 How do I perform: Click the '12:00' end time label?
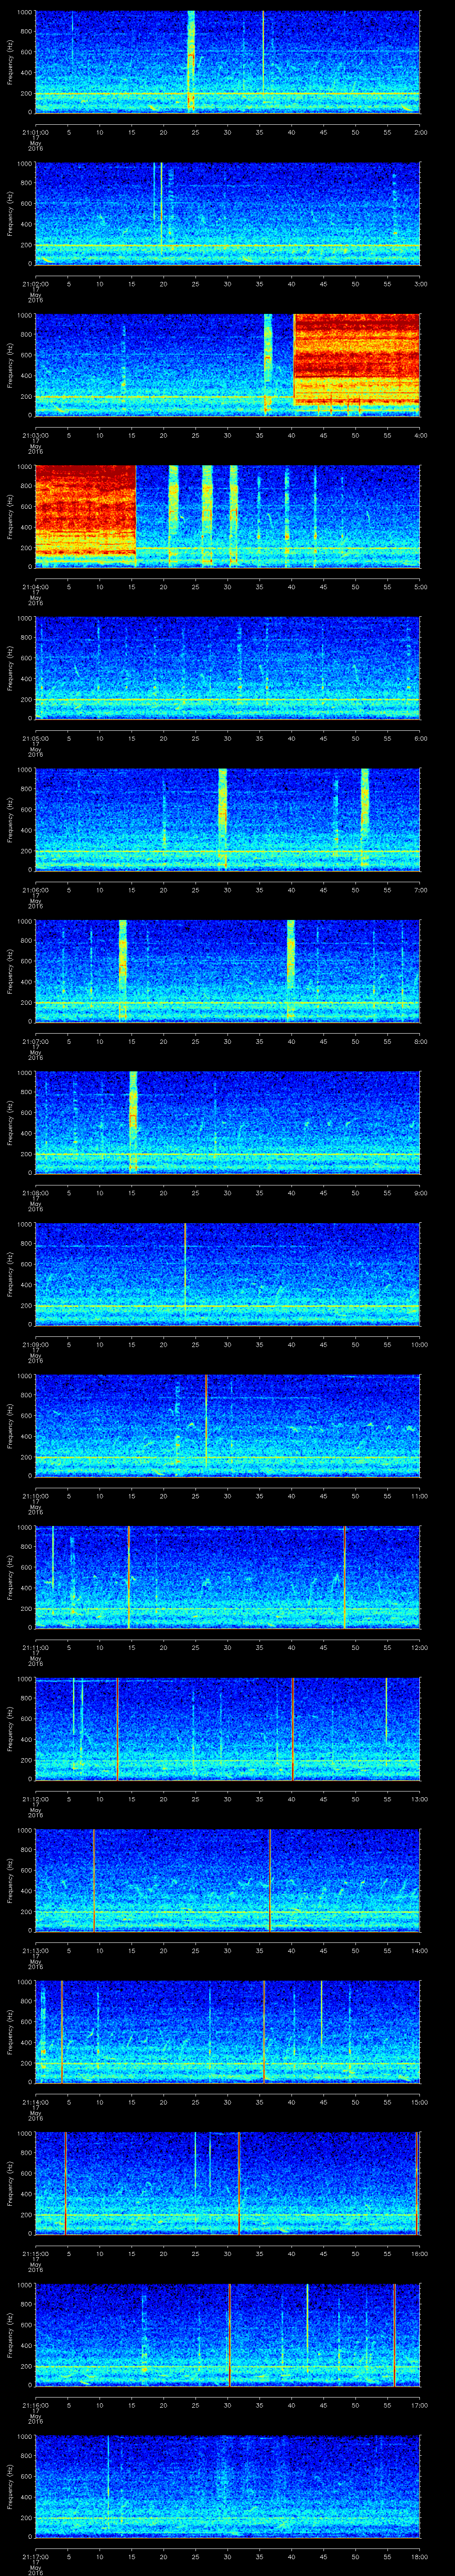click(x=419, y=1647)
